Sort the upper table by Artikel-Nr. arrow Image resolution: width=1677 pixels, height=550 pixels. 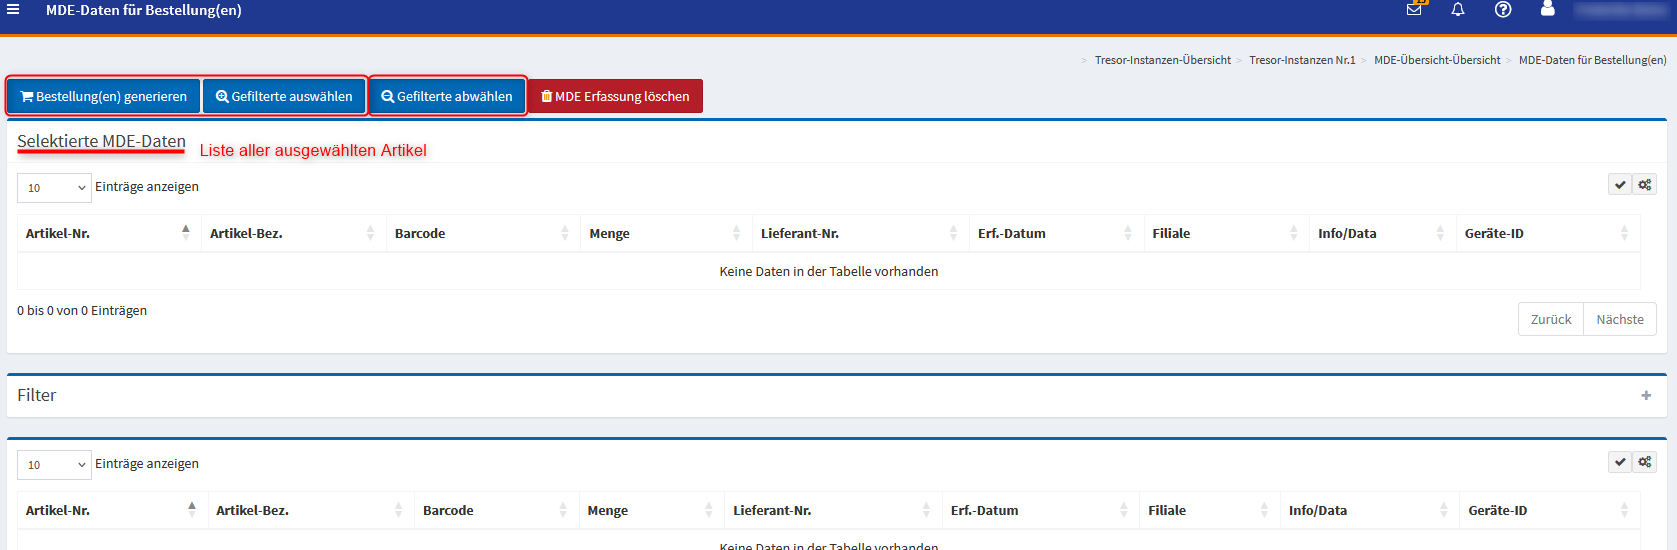tap(186, 232)
